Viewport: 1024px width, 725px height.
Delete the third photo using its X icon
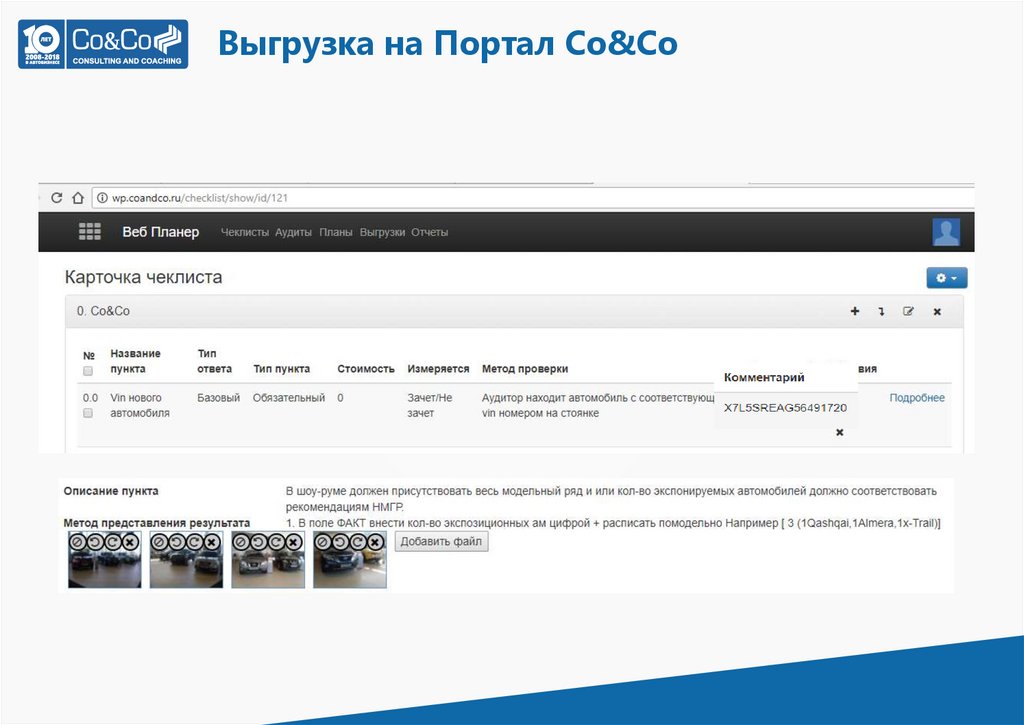pyautogui.click(x=292, y=542)
